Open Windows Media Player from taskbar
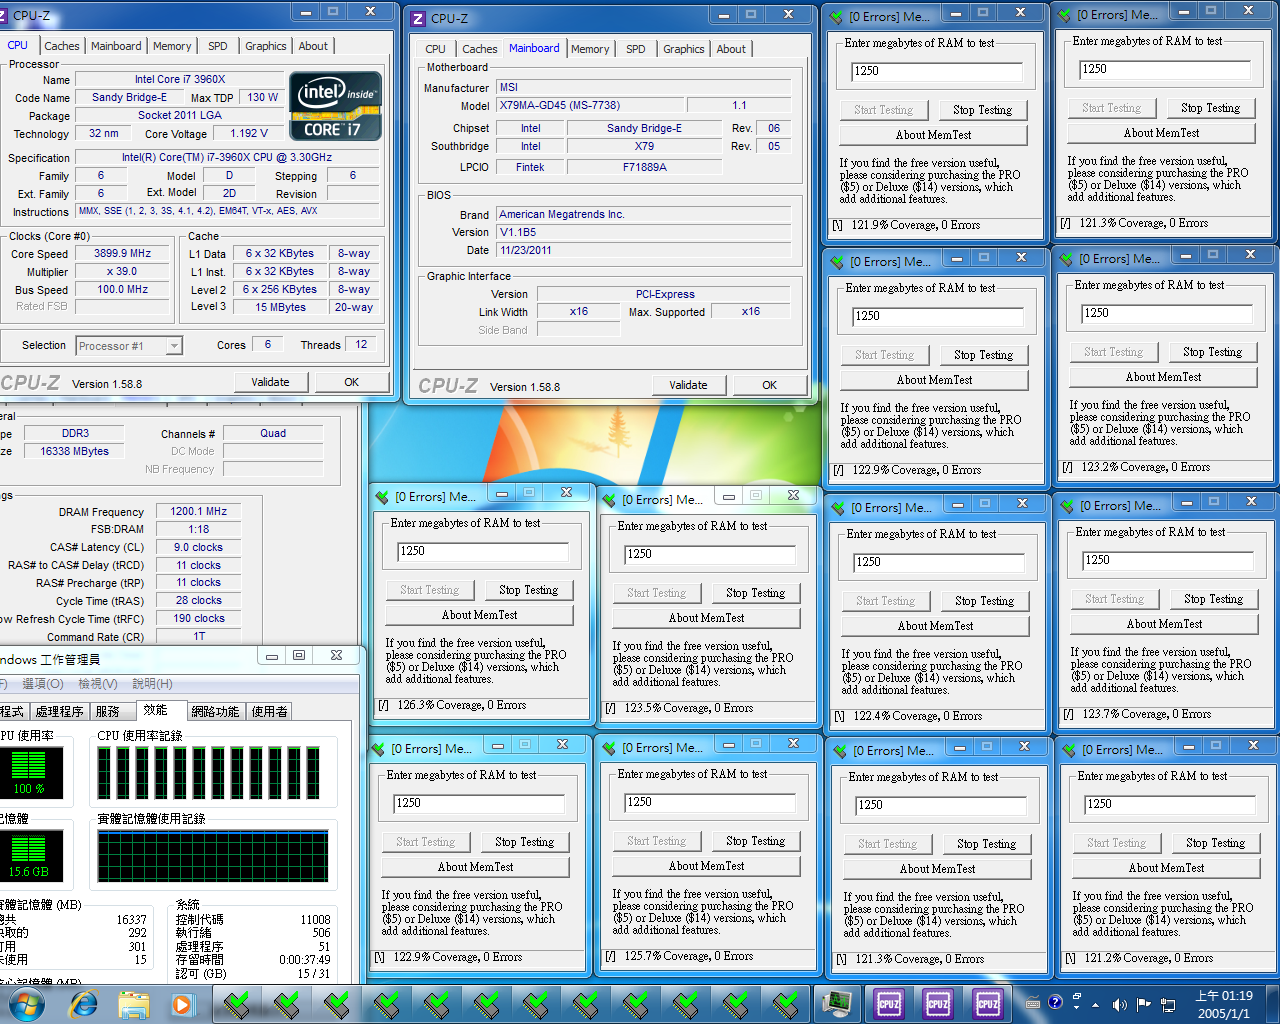The image size is (1280, 1024). (182, 1004)
